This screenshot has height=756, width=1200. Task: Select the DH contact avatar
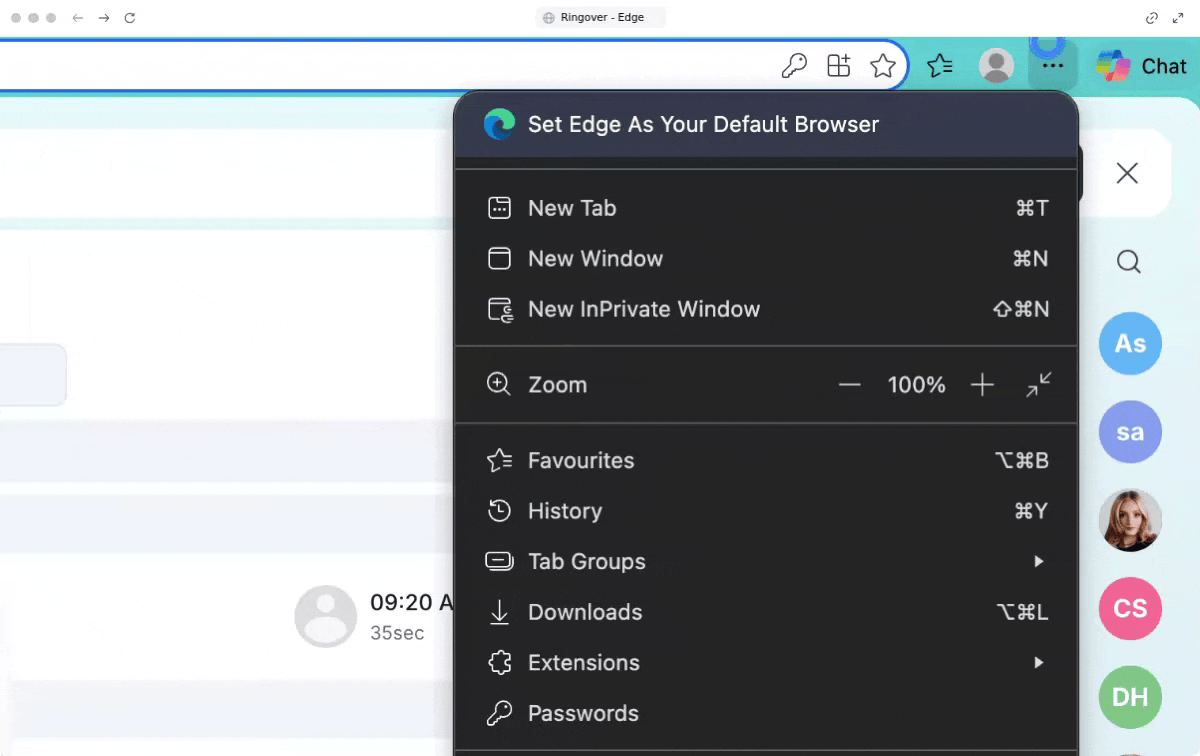pos(1130,696)
